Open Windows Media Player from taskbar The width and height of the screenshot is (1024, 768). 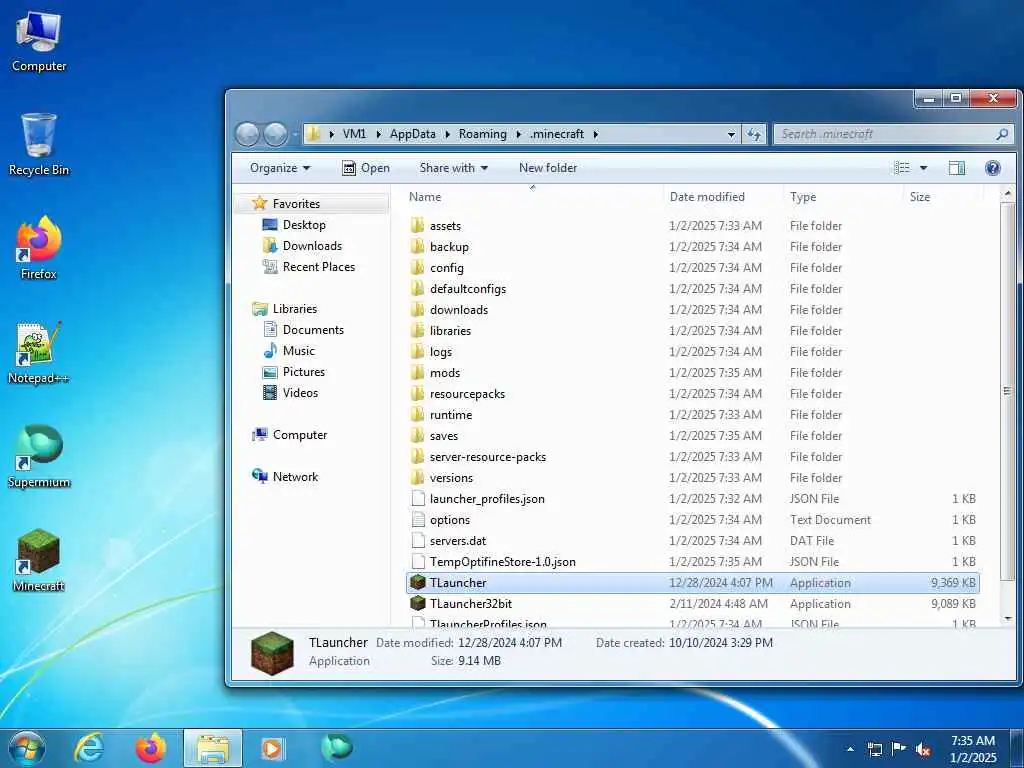(273, 748)
